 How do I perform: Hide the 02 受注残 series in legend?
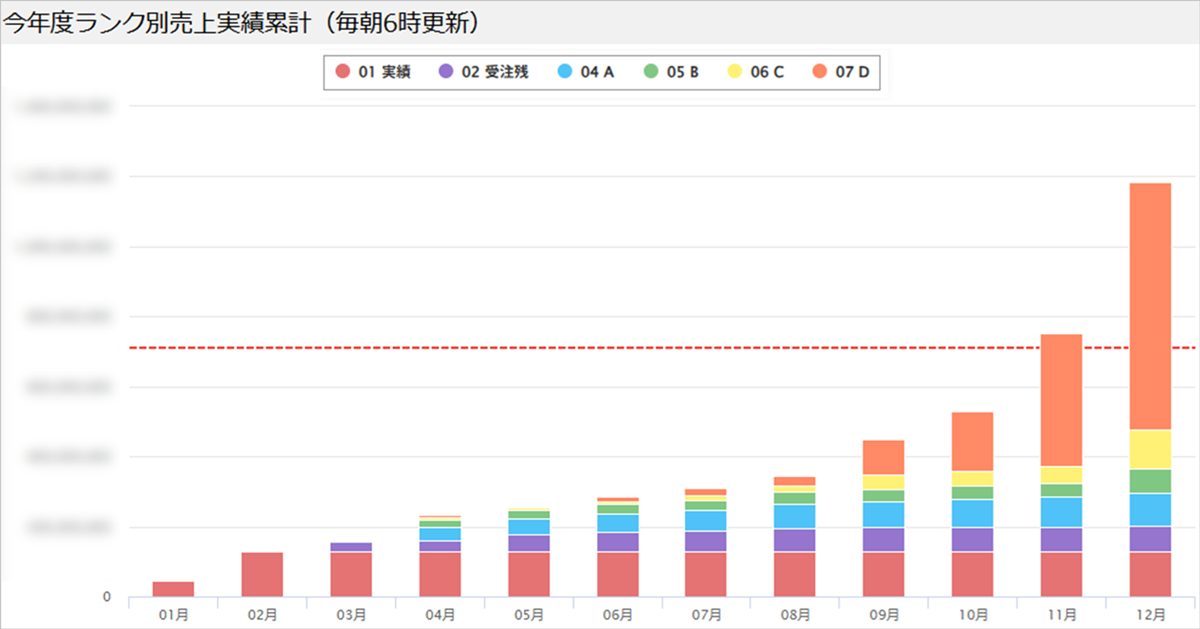click(x=483, y=72)
